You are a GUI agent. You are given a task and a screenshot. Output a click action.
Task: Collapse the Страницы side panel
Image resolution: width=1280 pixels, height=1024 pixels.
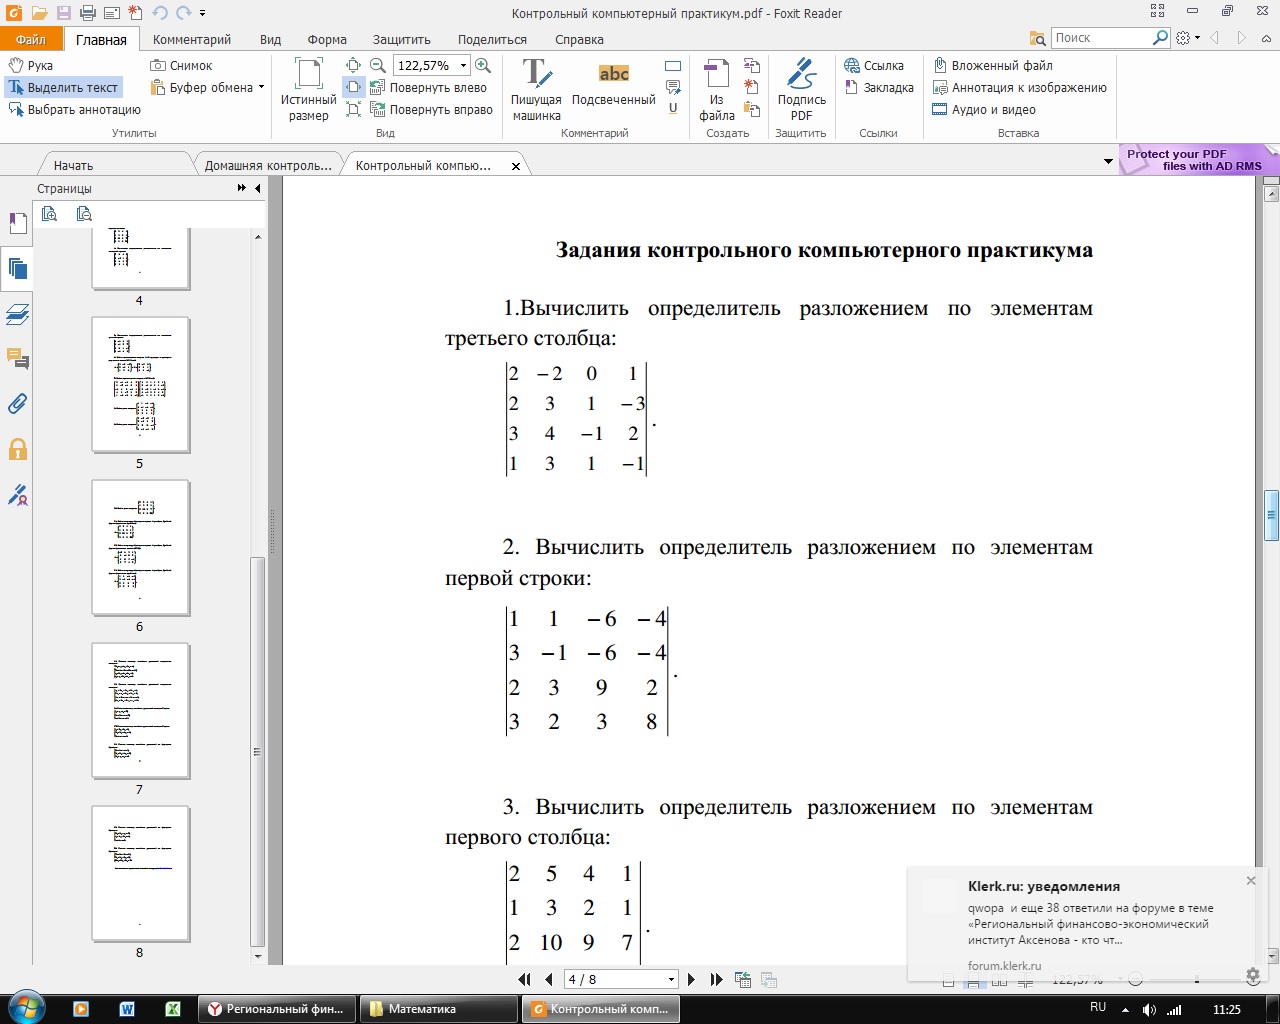point(258,188)
